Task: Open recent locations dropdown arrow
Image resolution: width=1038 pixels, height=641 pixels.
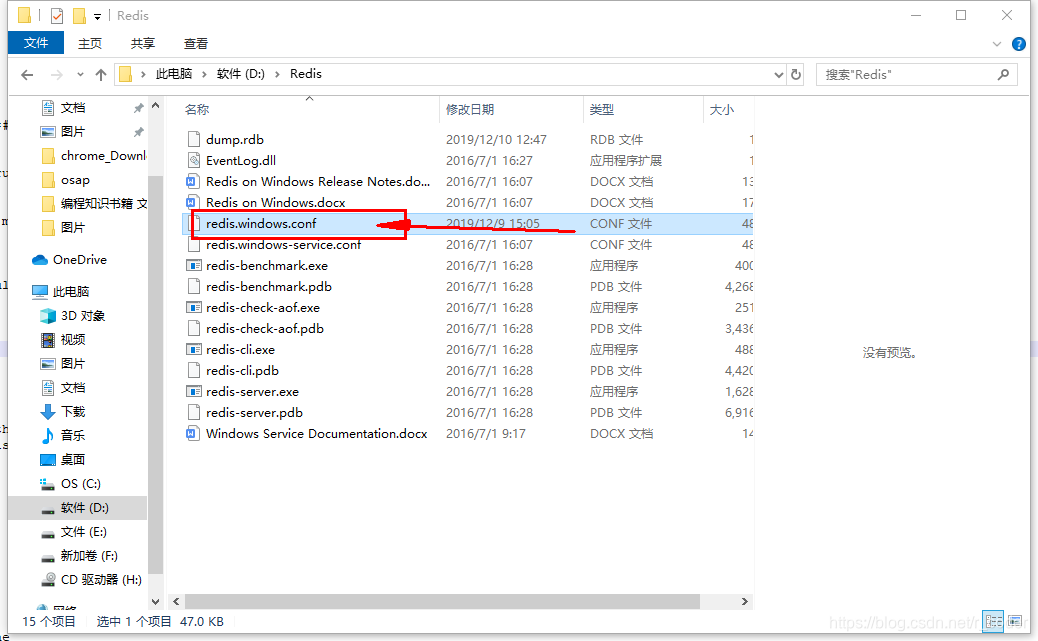Action: point(80,75)
